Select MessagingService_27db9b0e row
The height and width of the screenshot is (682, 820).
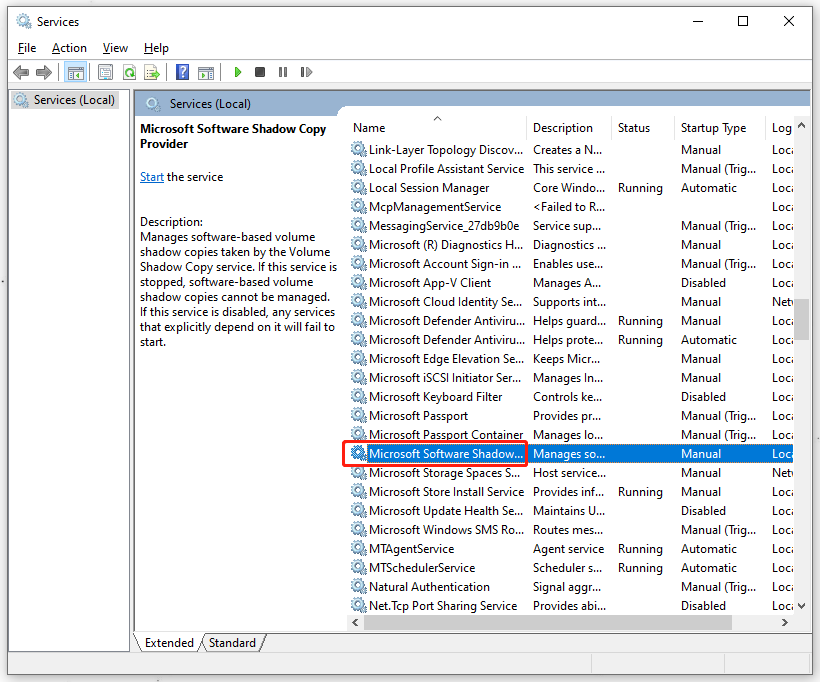tap(571, 225)
